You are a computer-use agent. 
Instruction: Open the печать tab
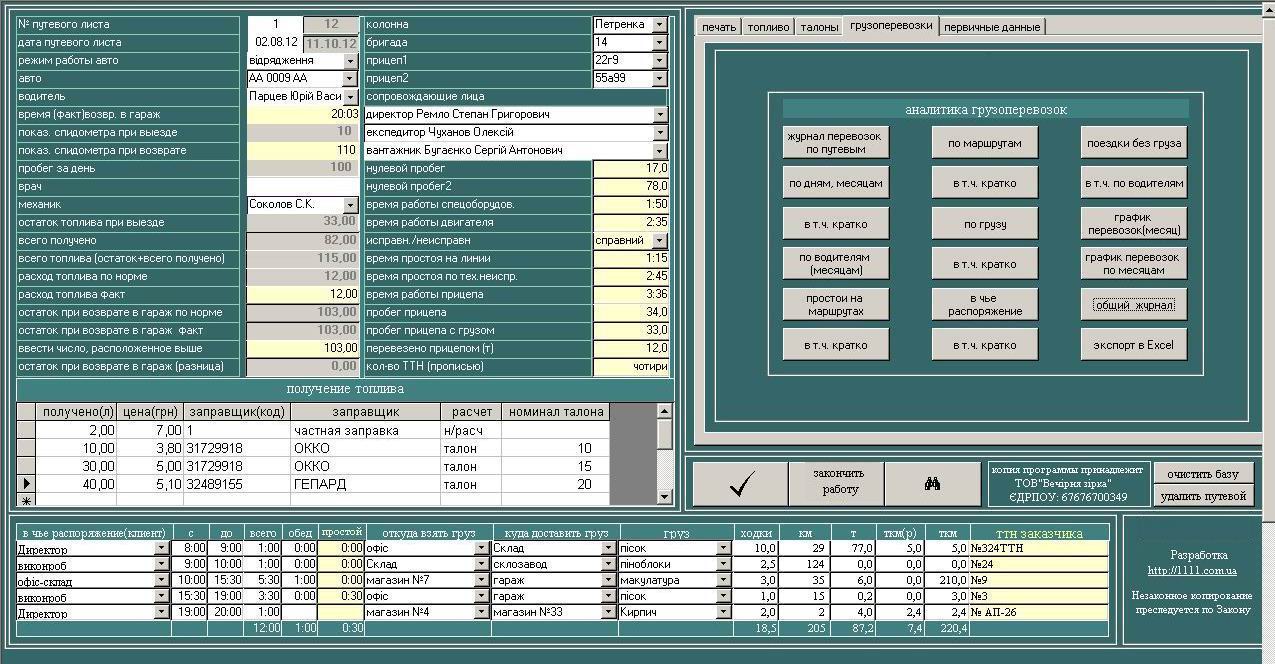pyautogui.click(x=719, y=27)
